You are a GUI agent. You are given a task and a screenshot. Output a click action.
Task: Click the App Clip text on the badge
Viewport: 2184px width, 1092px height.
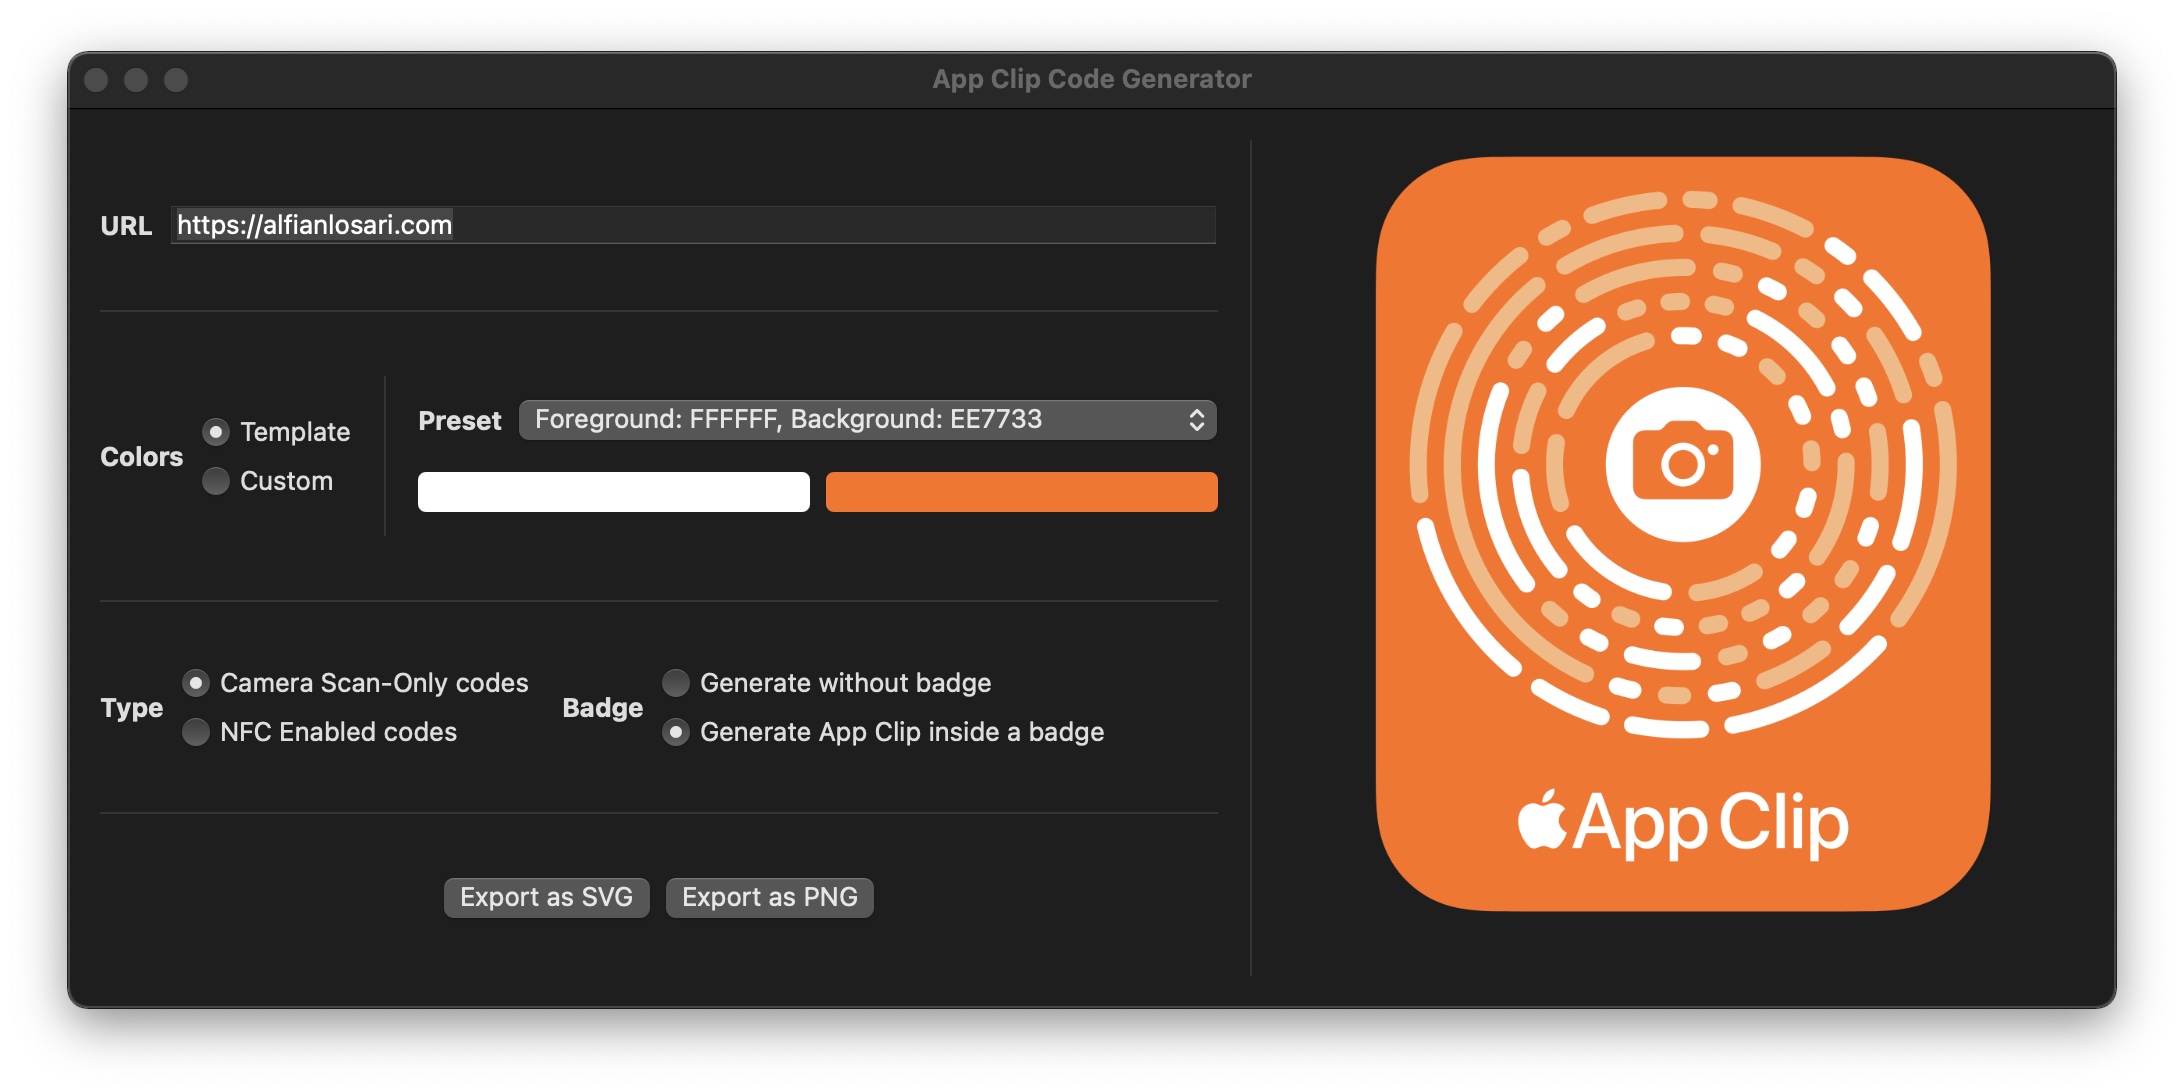point(1711,824)
